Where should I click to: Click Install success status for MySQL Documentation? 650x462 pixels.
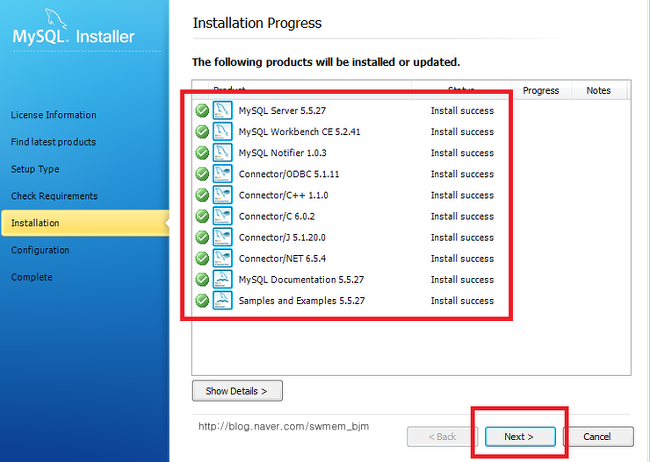(x=462, y=280)
